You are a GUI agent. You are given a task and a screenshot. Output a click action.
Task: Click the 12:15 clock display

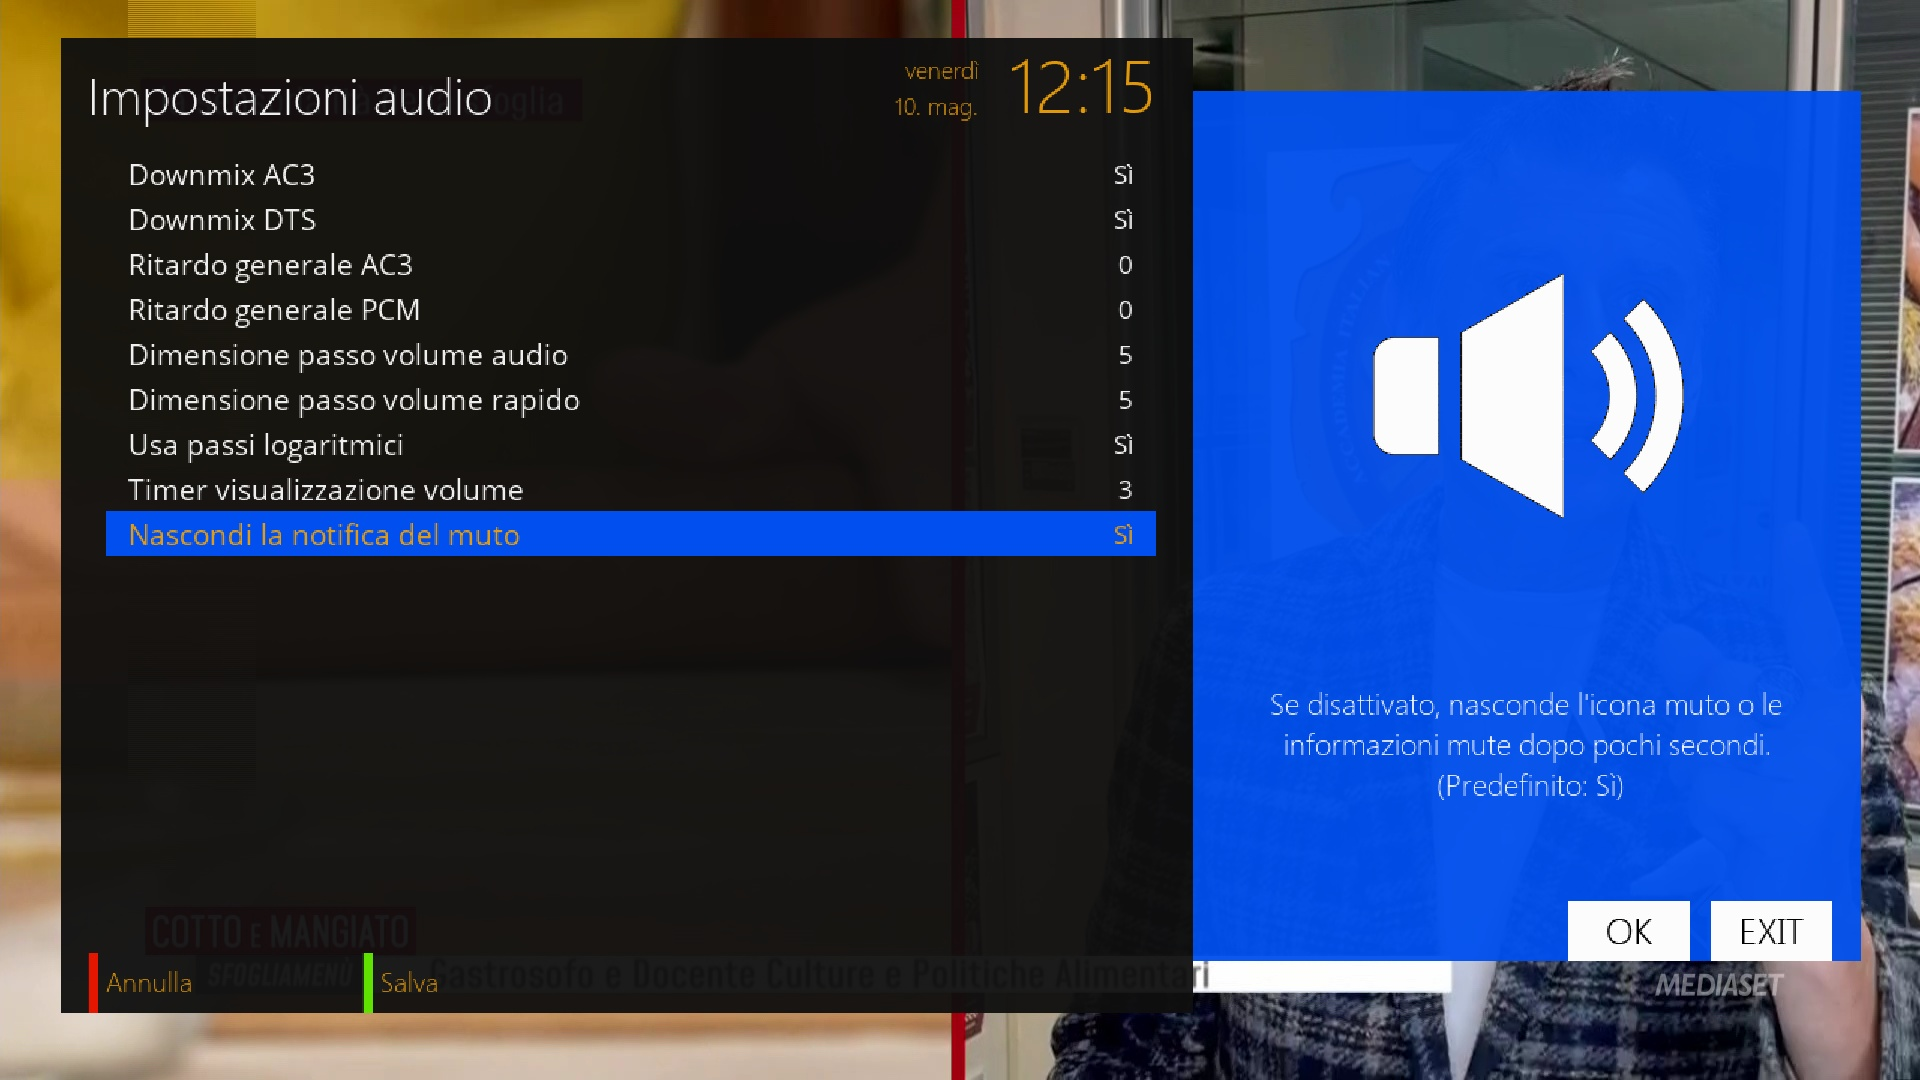(x=1080, y=88)
